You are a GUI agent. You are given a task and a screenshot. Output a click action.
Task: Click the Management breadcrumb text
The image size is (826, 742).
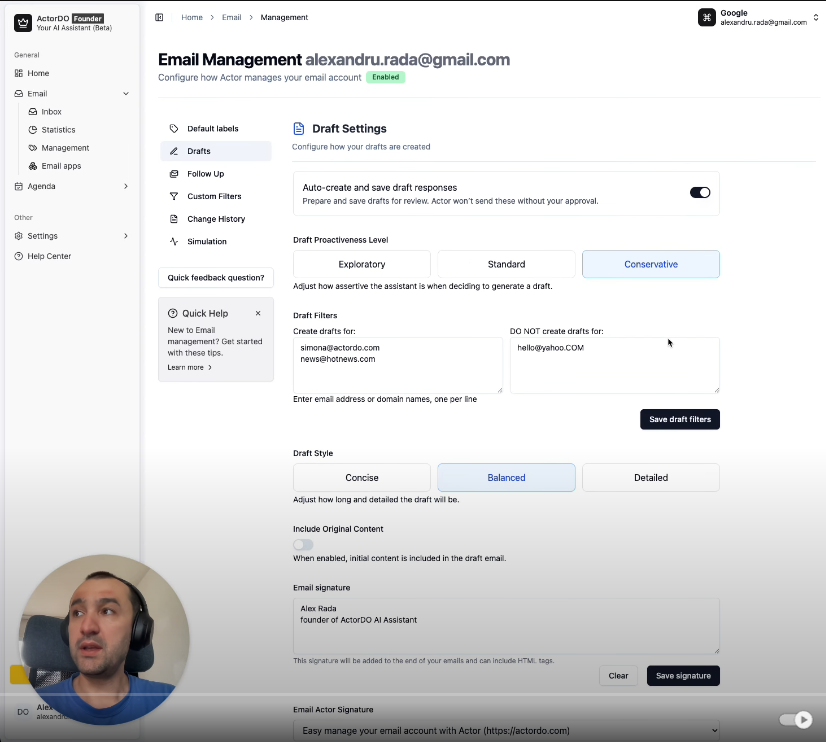pos(284,17)
